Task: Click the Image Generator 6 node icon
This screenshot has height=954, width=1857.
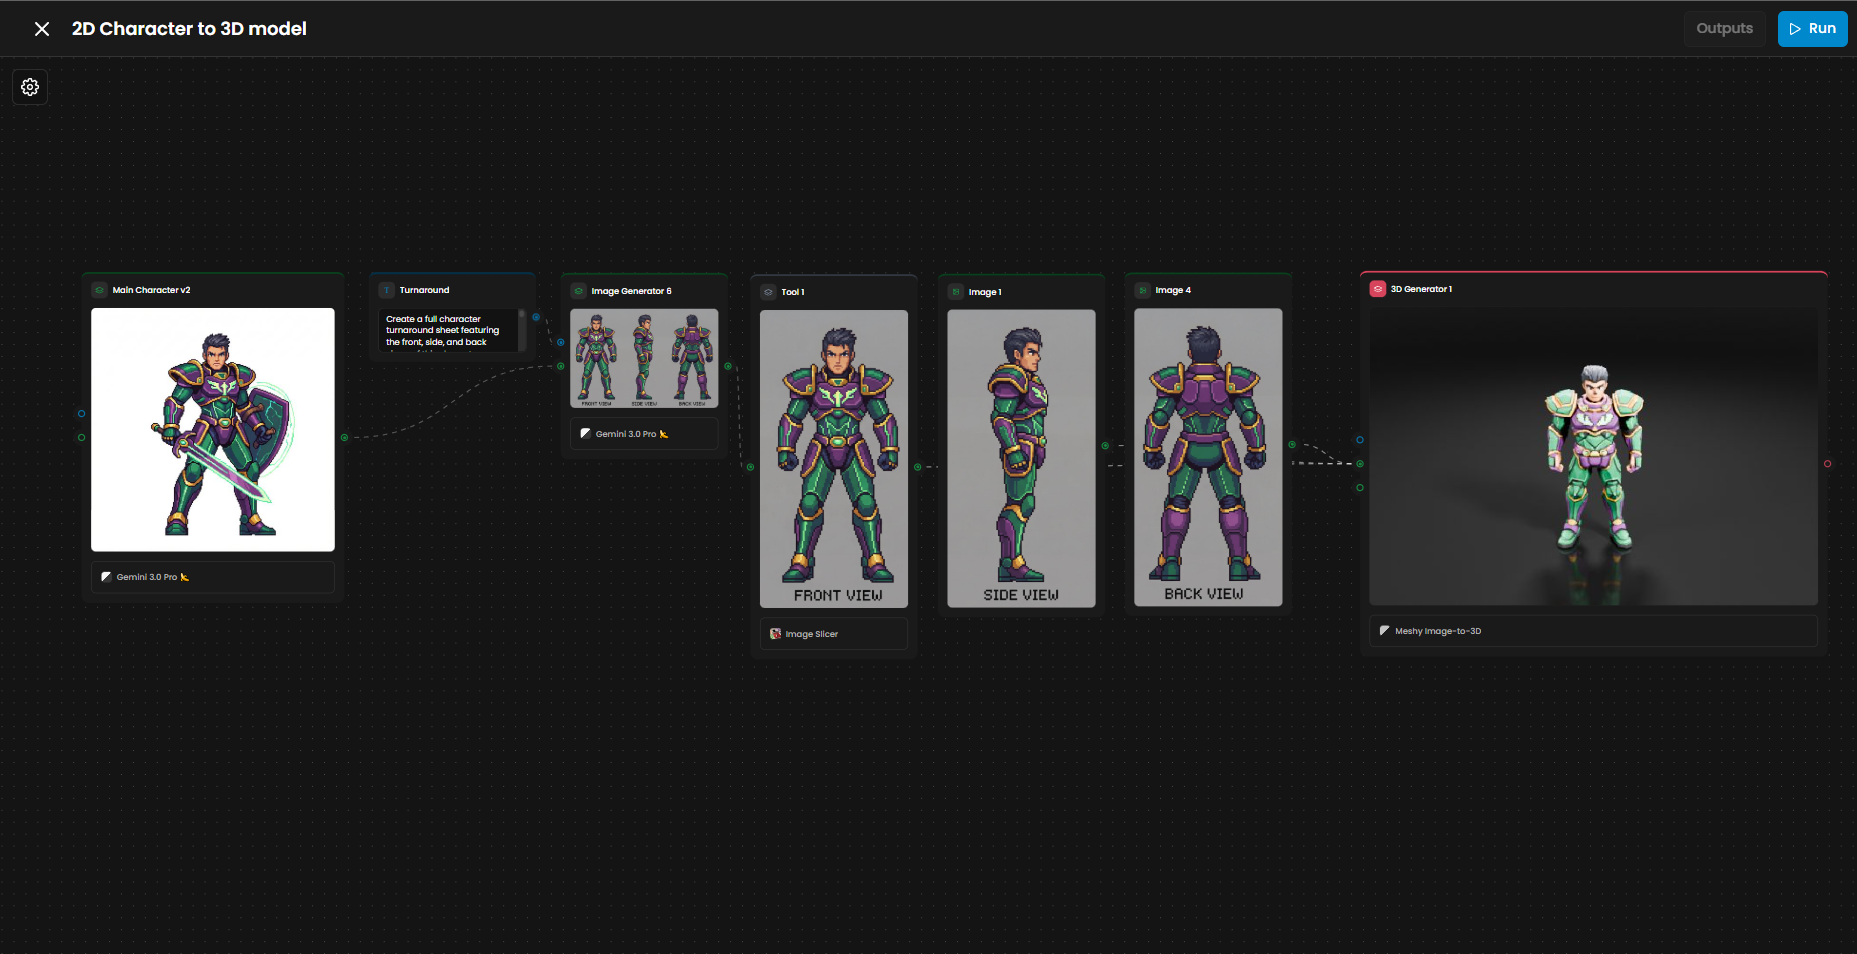Action: (578, 291)
